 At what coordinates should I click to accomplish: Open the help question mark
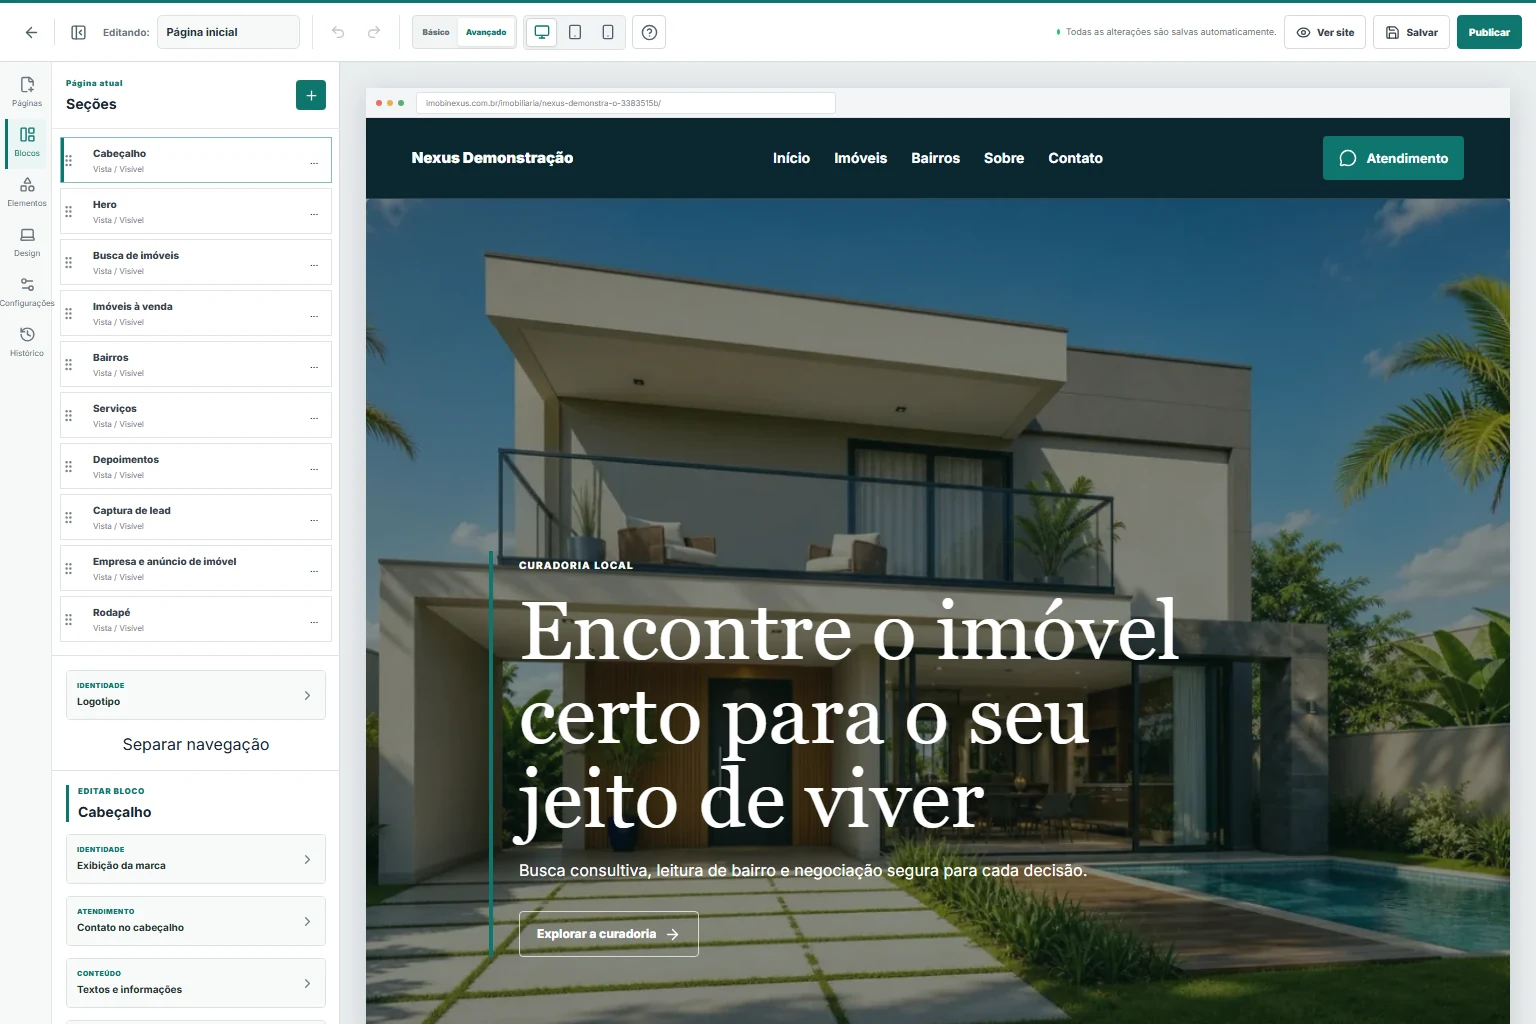point(649,32)
